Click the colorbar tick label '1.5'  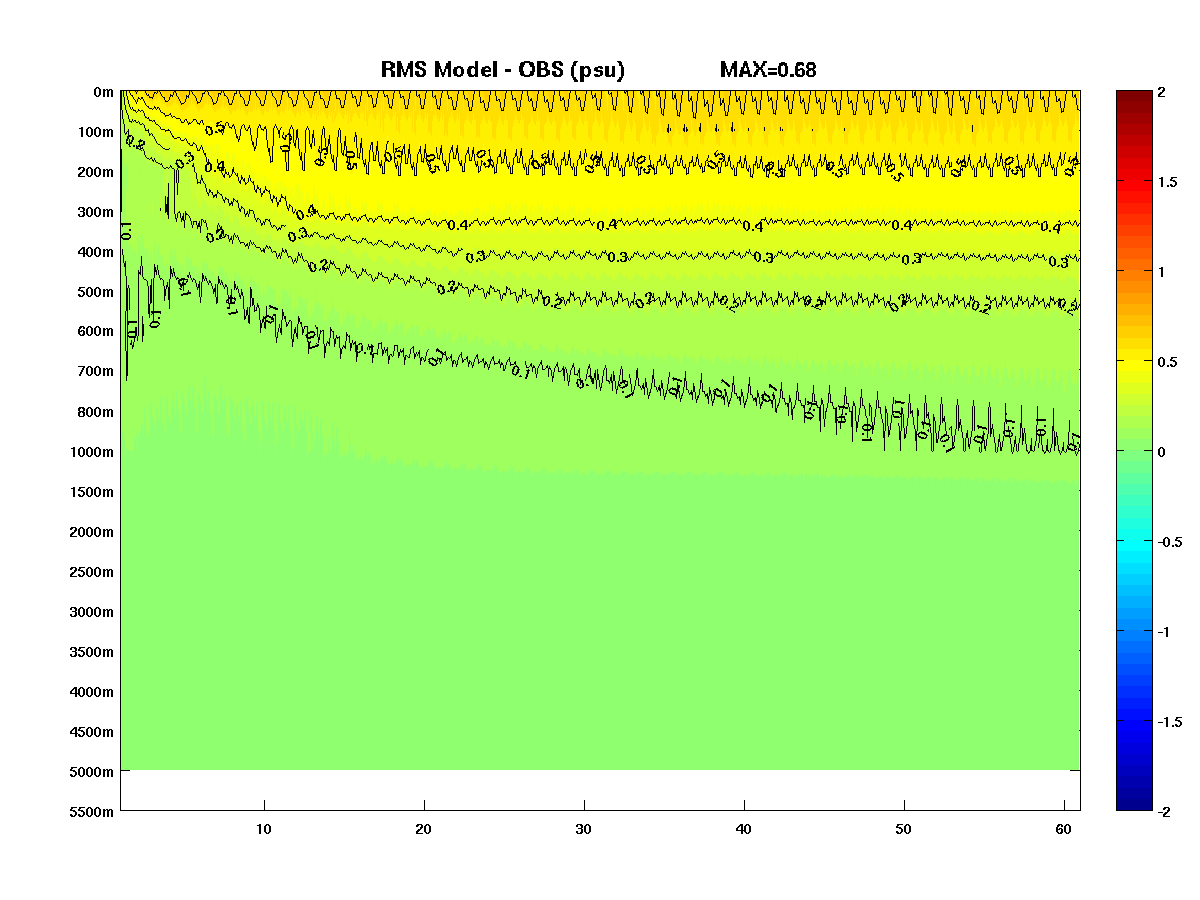point(1168,182)
